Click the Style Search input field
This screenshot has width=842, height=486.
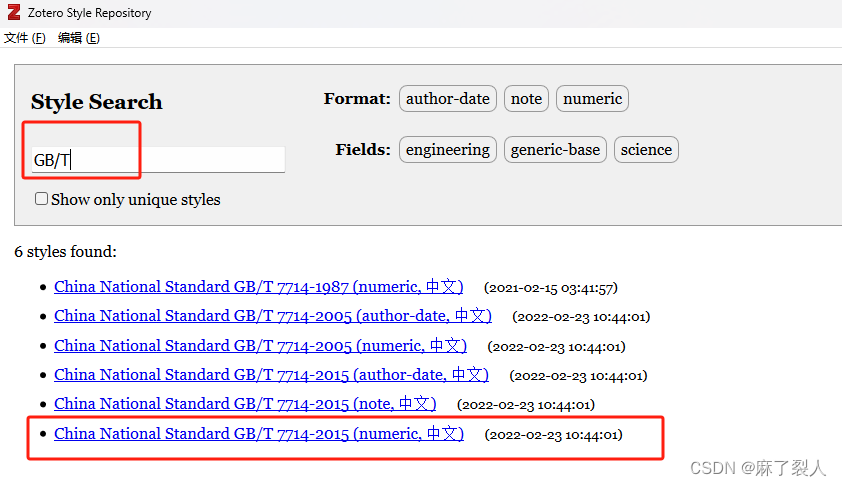[158, 160]
